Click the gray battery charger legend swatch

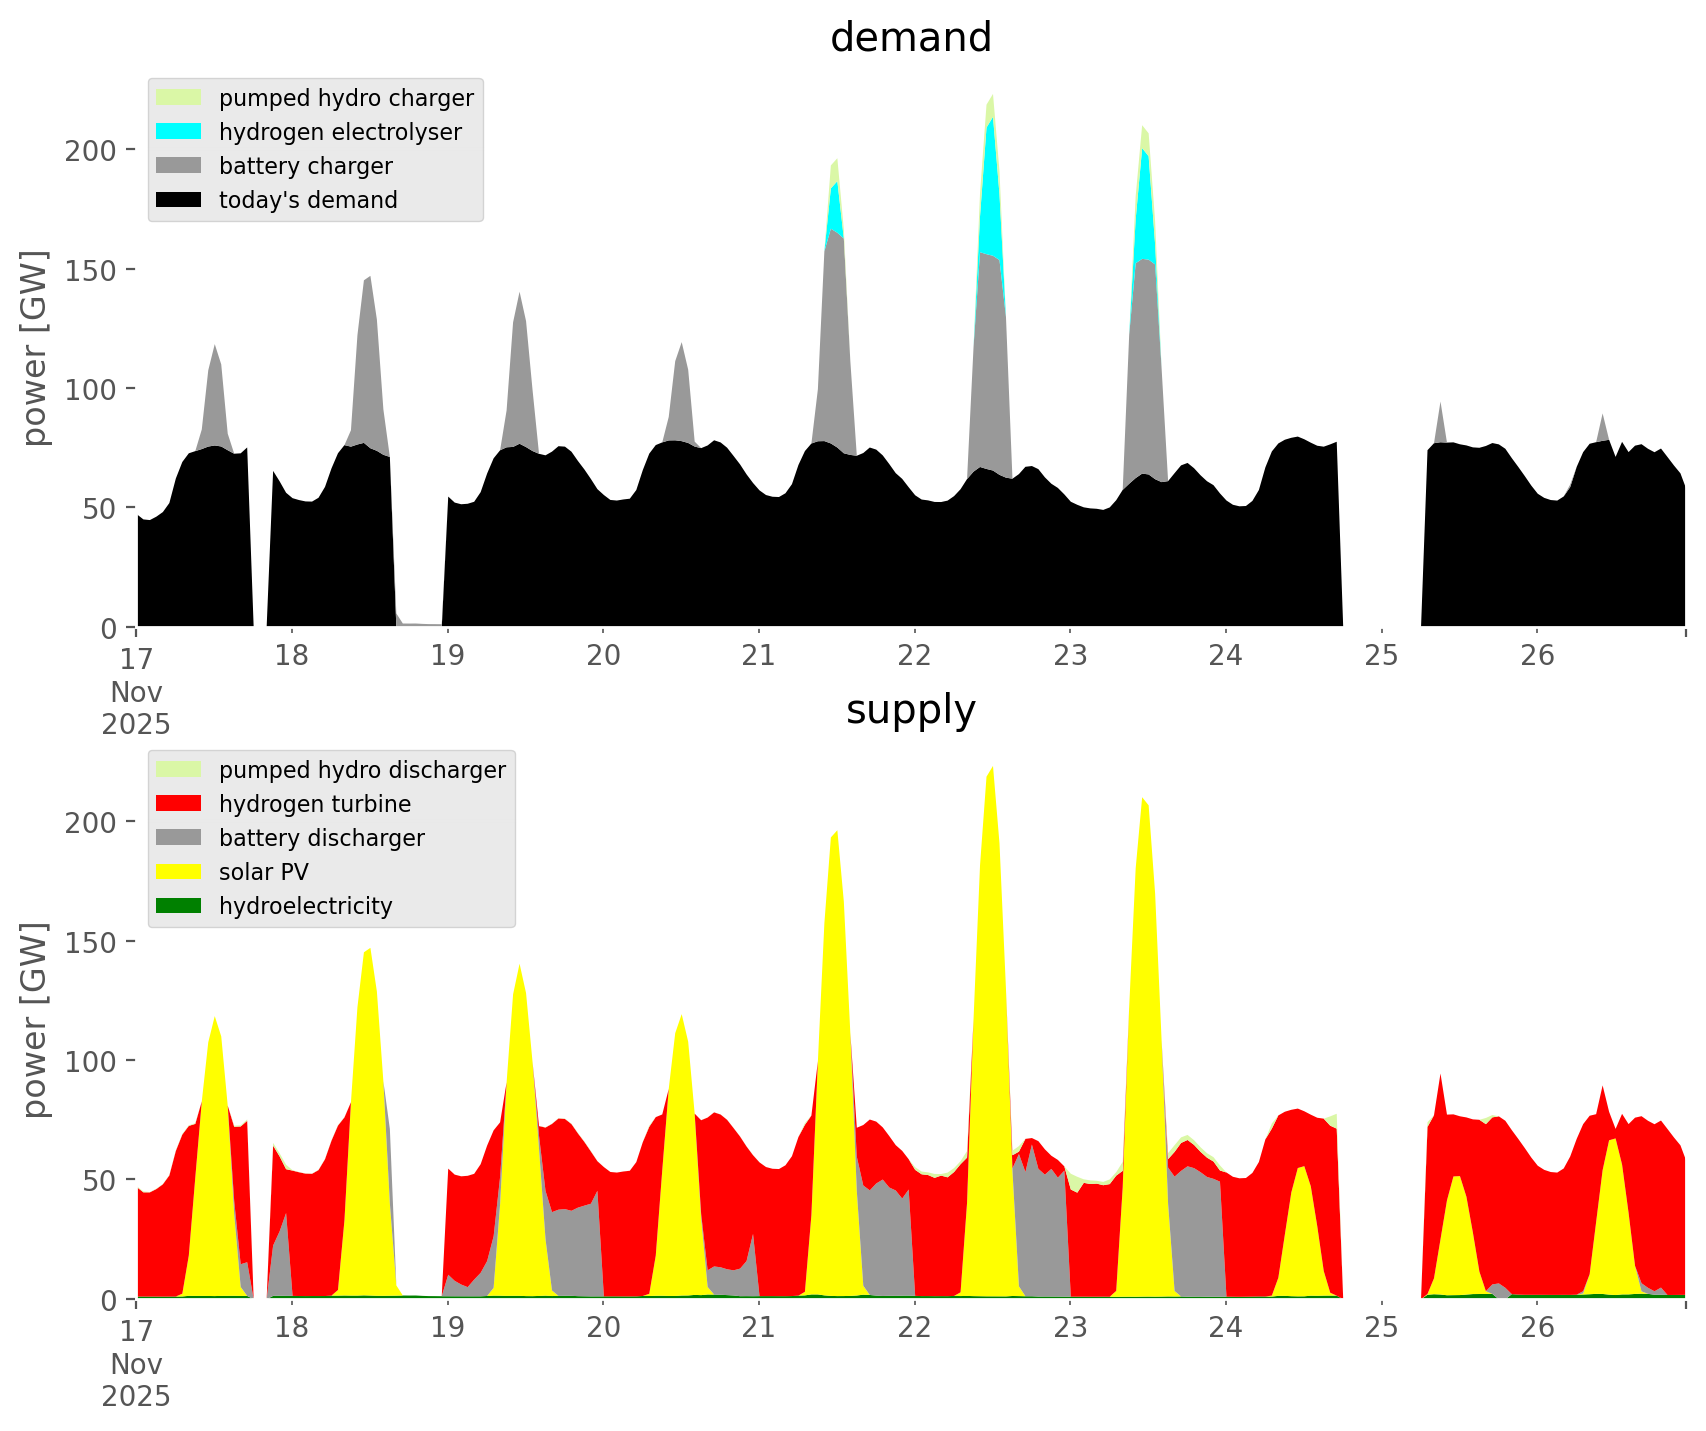pyautogui.click(x=179, y=166)
